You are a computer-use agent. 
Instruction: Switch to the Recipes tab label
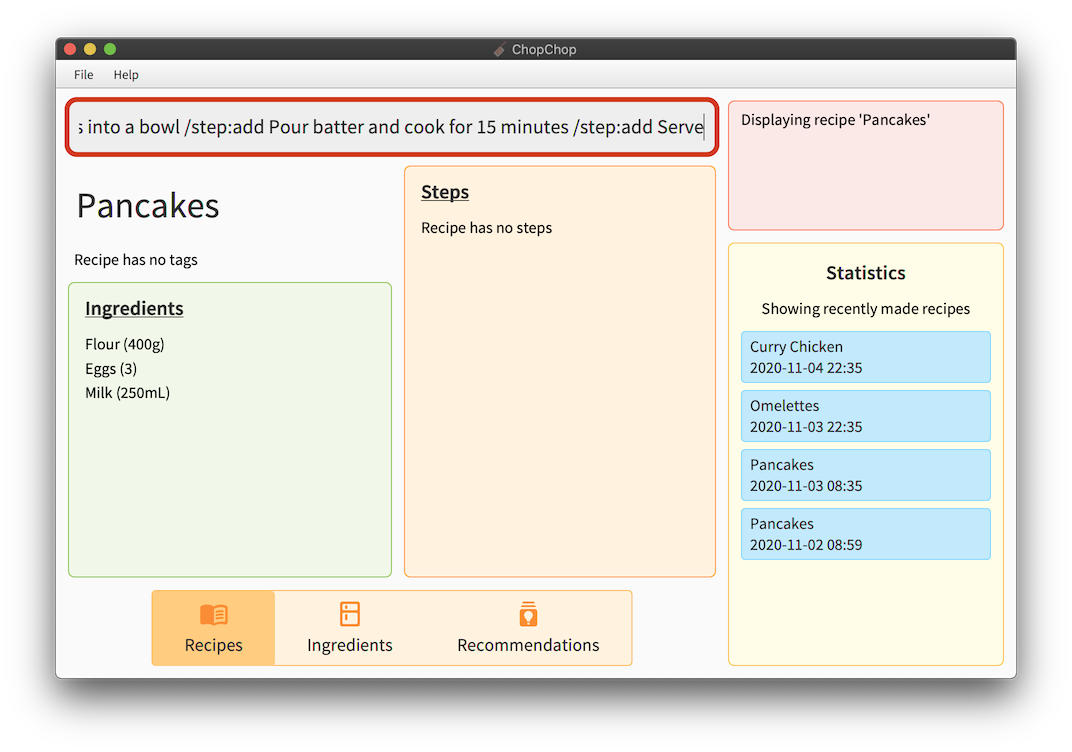(x=213, y=645)
